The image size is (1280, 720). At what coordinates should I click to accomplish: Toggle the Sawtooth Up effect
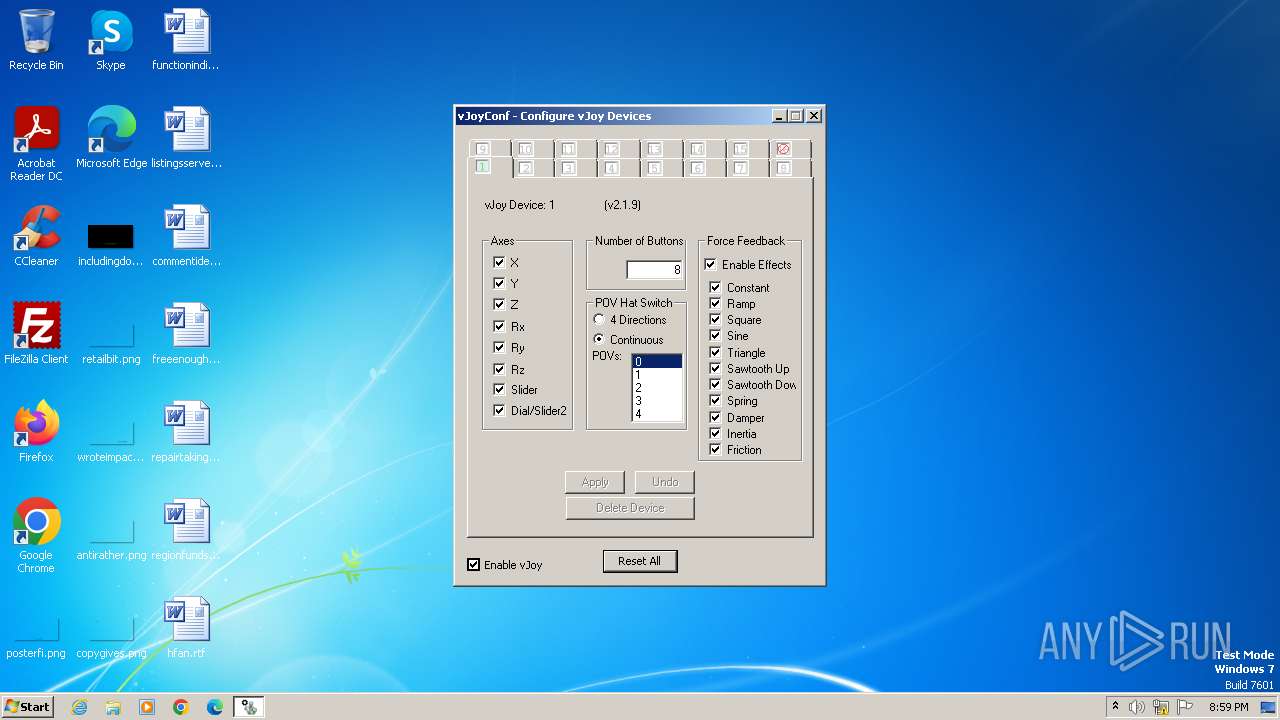(x=715, y=368)
